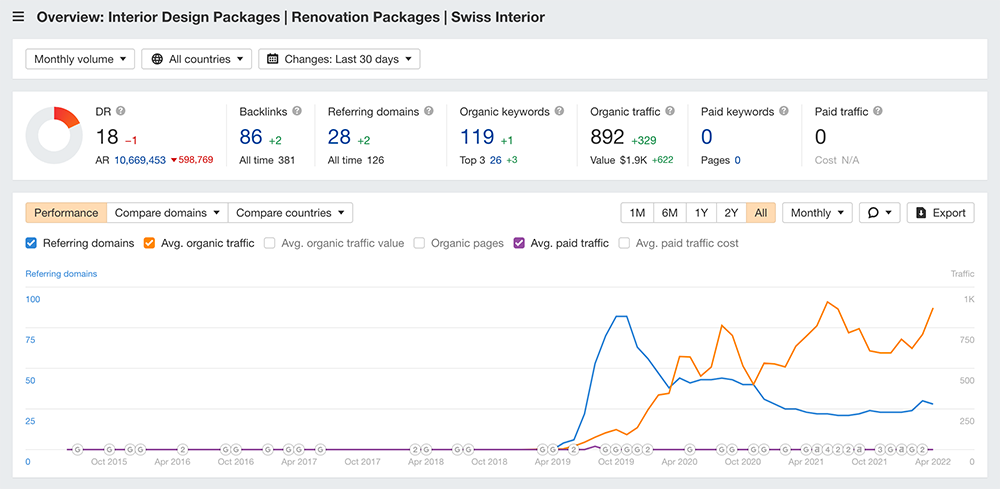Click the help icon next to DR
1000x489 pixels.
tap(121, 112)
